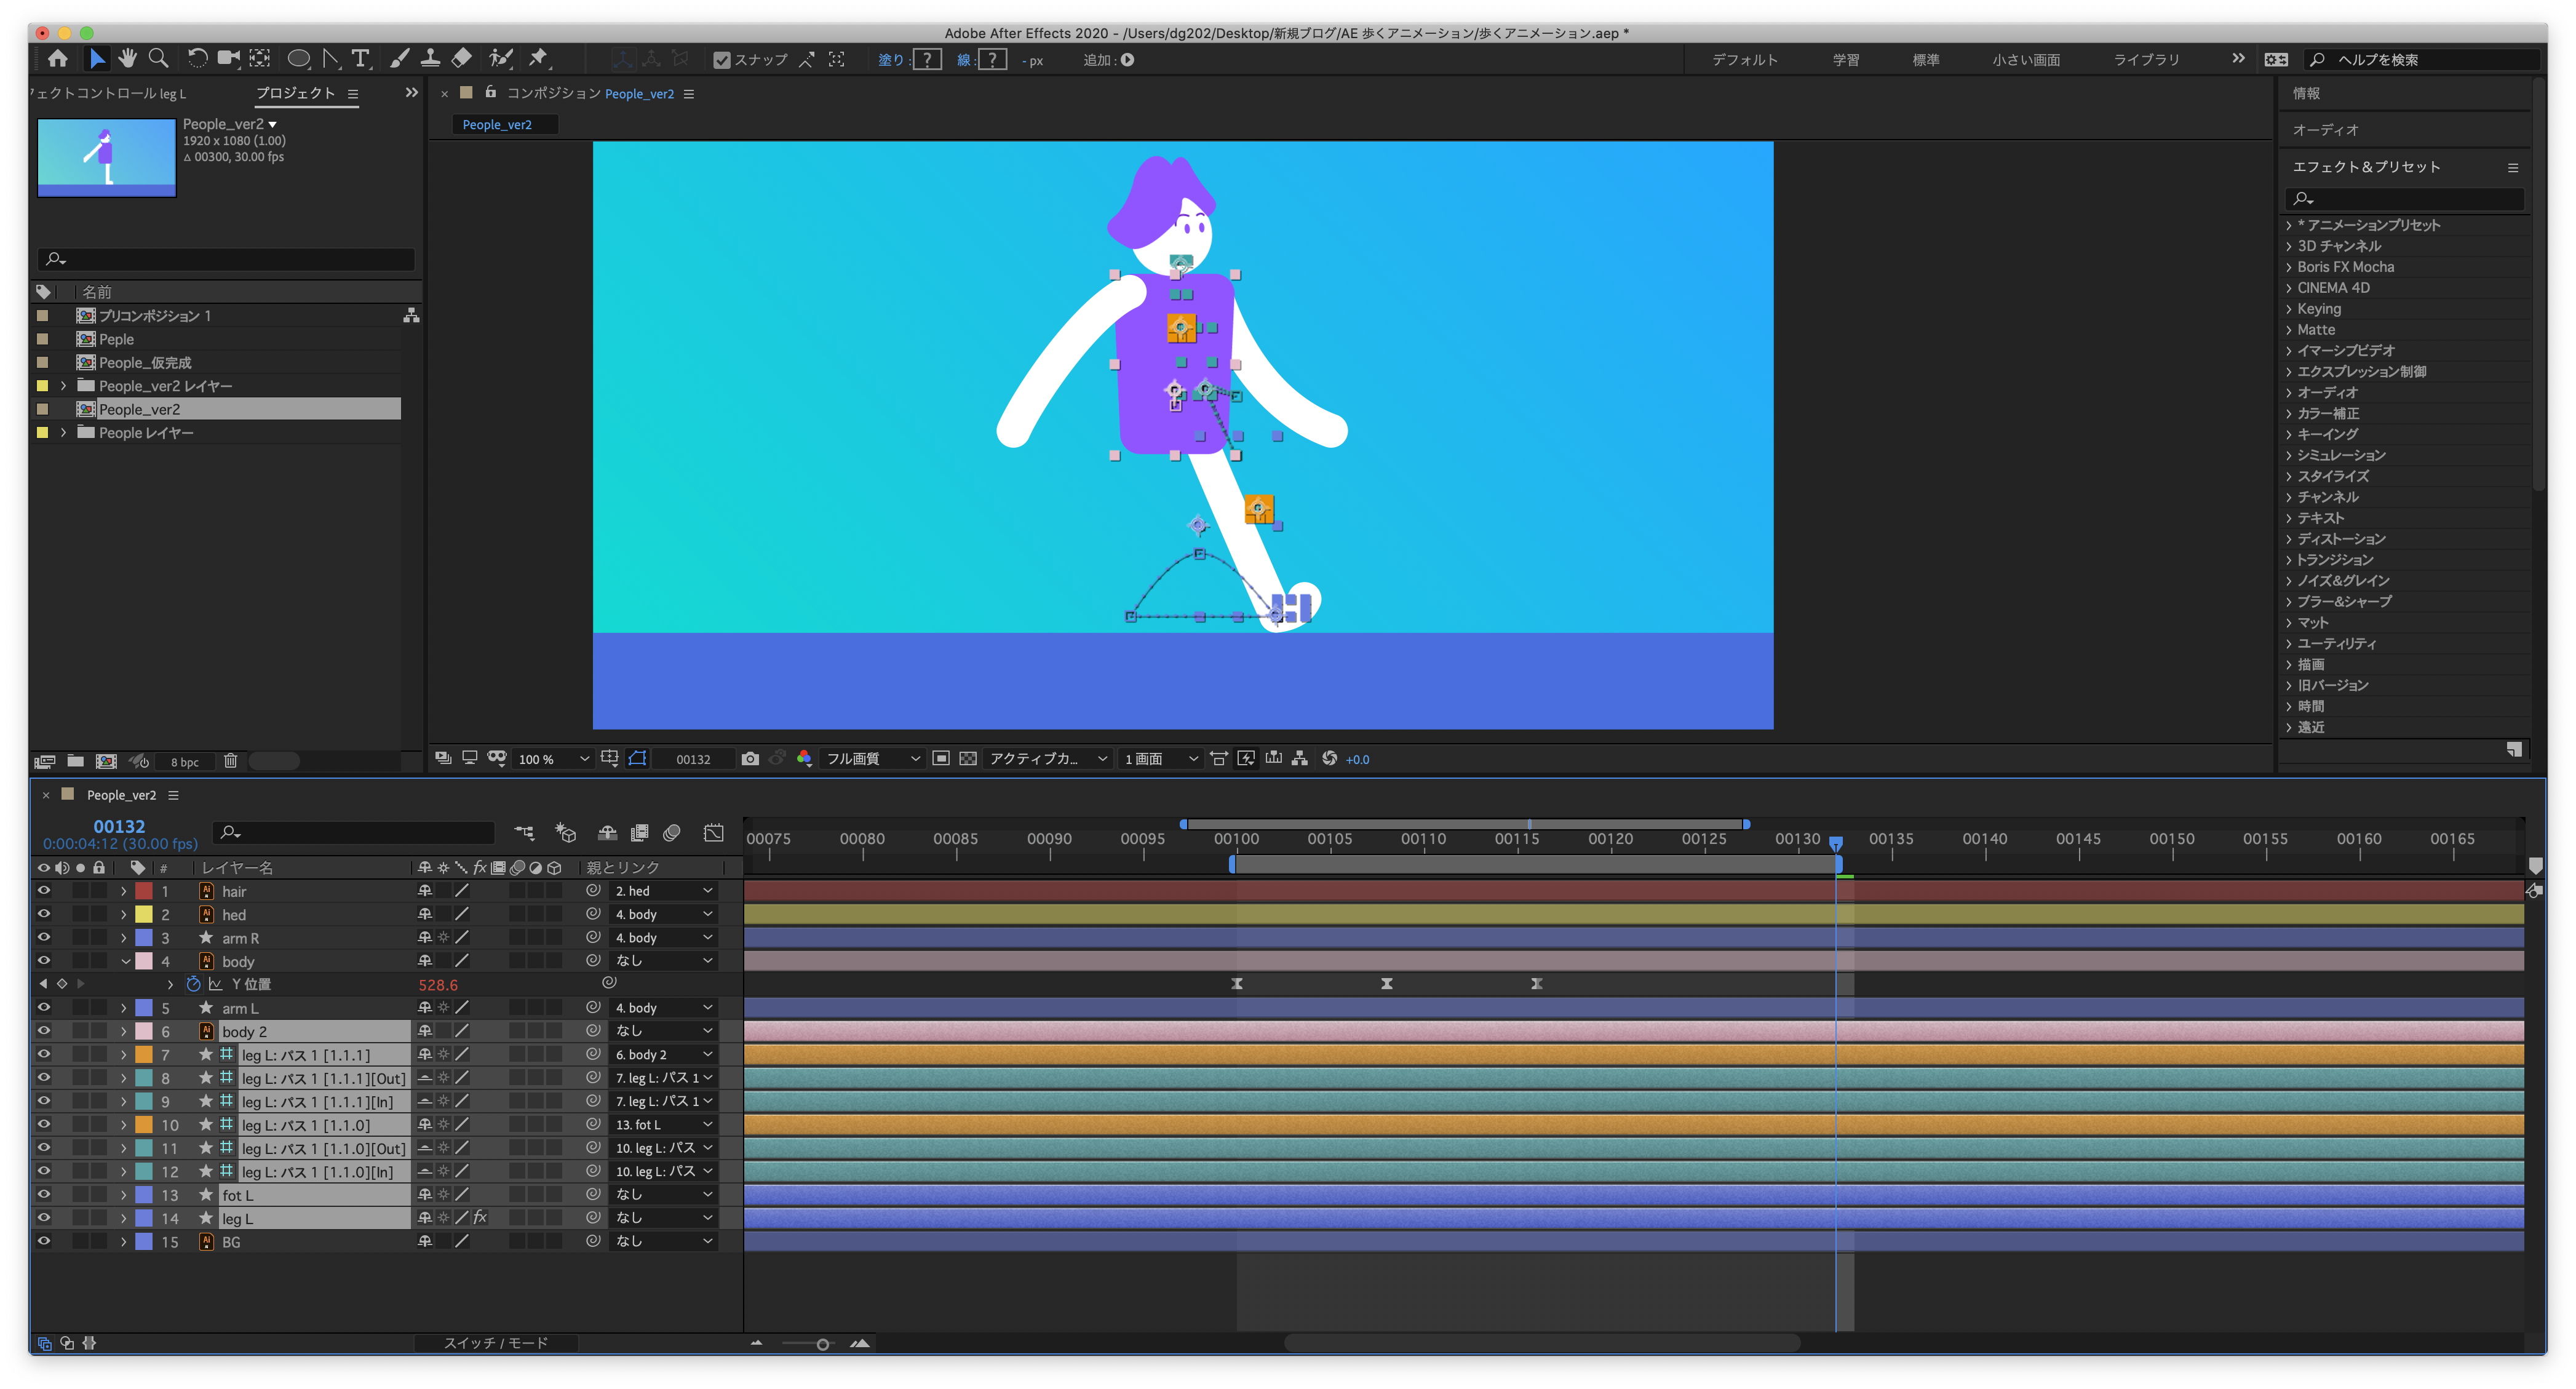Expand the Boris FX Mocha effects category
This screenshot has height=1389, width=2576.
click(2289, 267)
